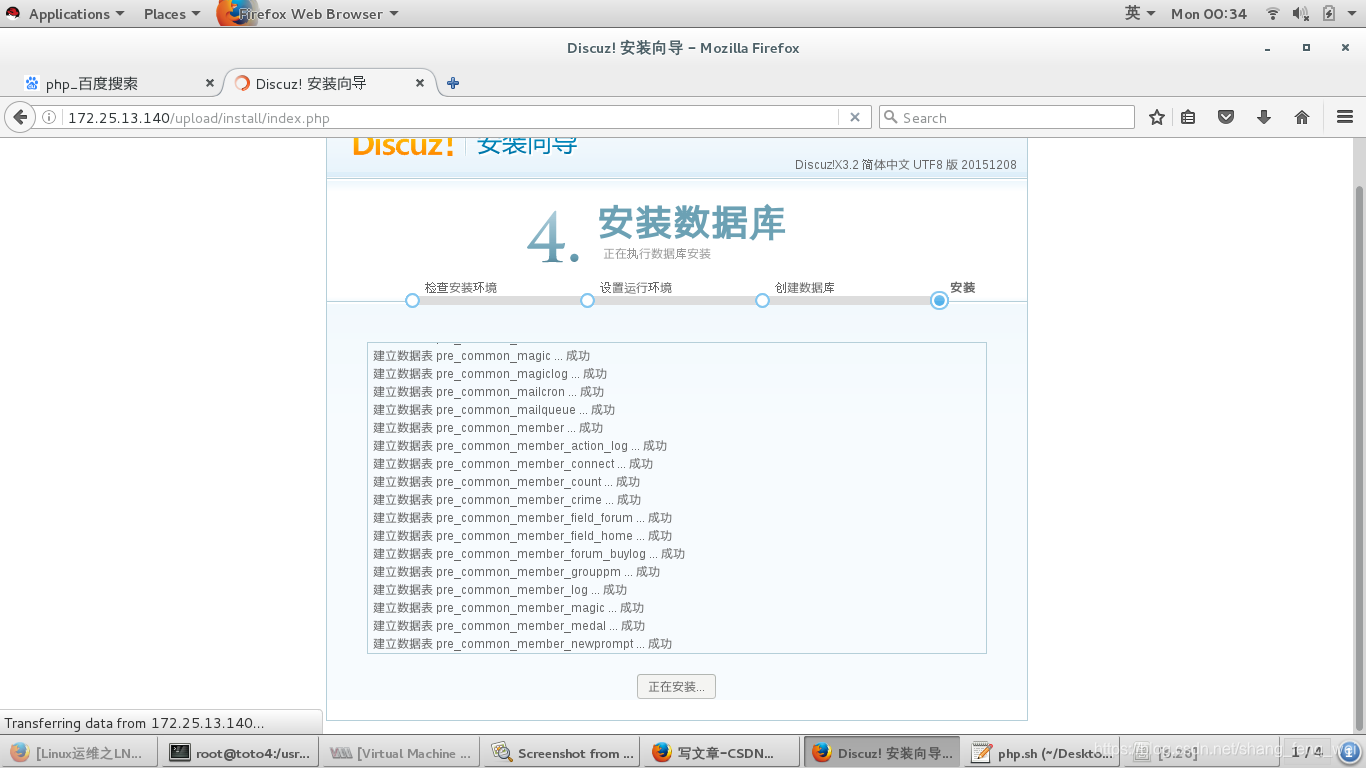The height and width of the screenshot is (768, 1366).
Task: Open the Firefox hamburger menu
Action: (1345, 117)
